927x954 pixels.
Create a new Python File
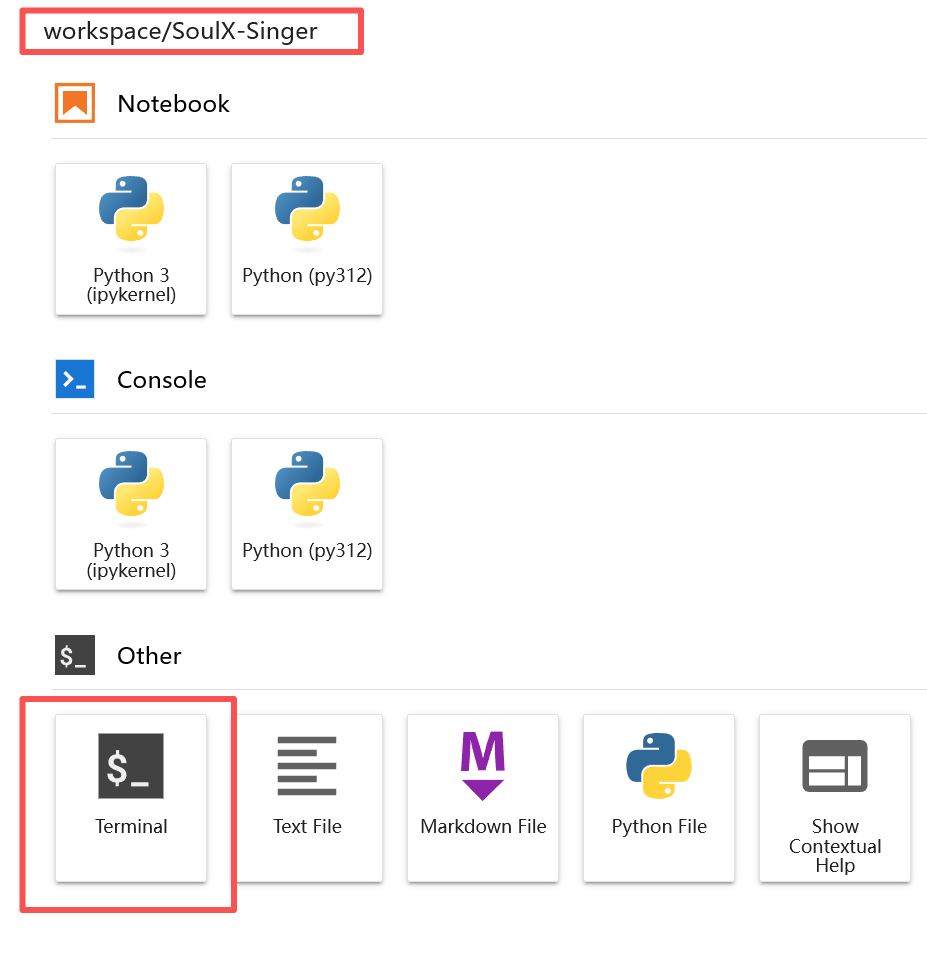659,795
